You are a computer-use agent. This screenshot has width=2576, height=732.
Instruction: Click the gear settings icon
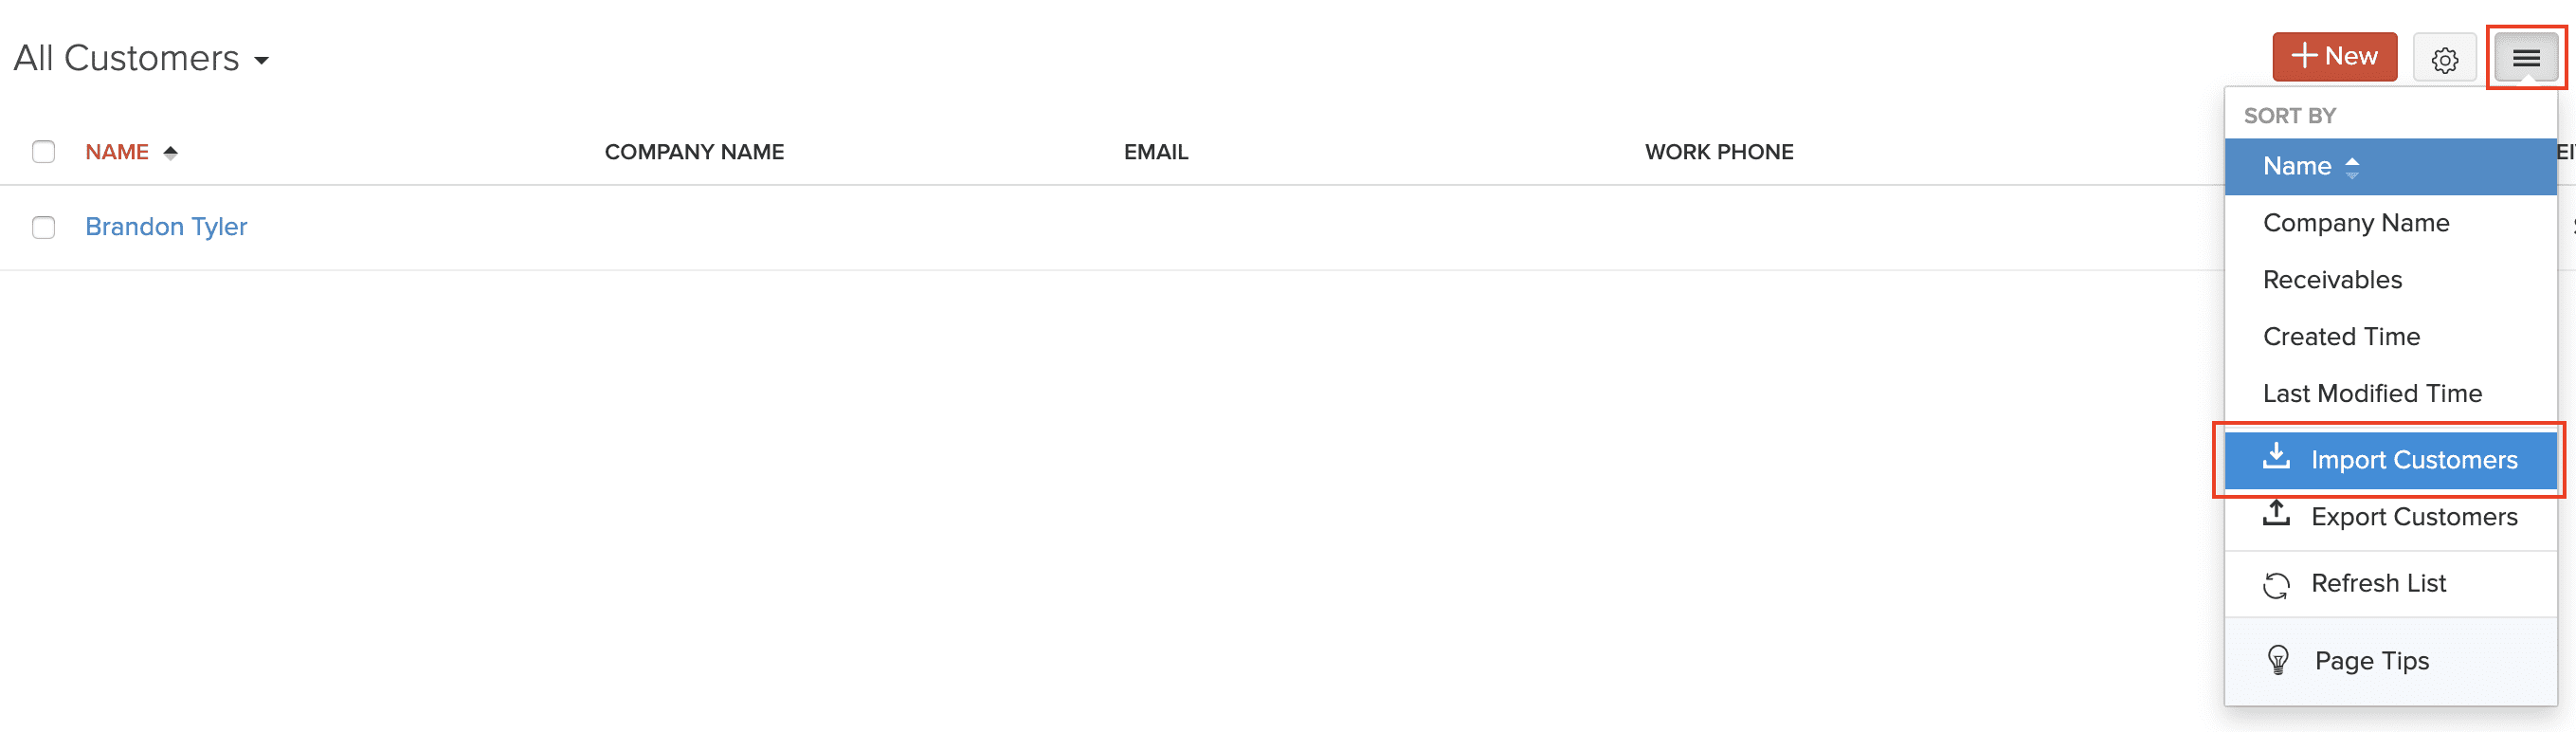click(2444, 59)
